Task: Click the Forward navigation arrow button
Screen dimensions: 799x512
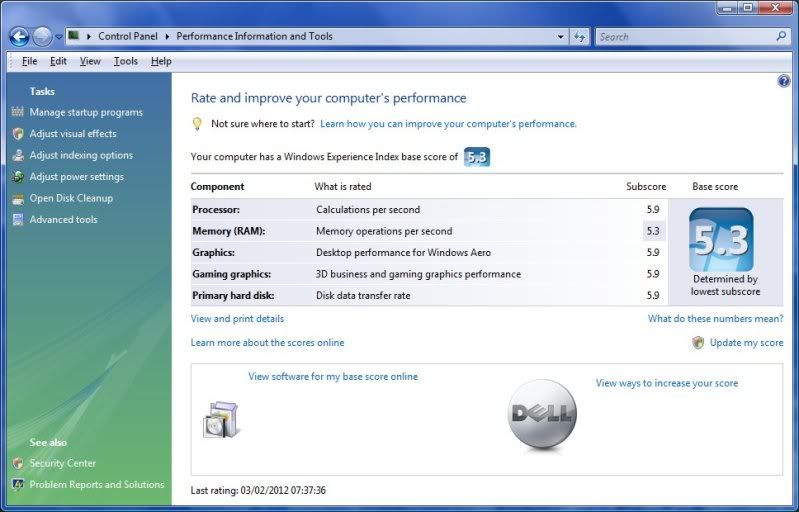Action: pos(42,36)
